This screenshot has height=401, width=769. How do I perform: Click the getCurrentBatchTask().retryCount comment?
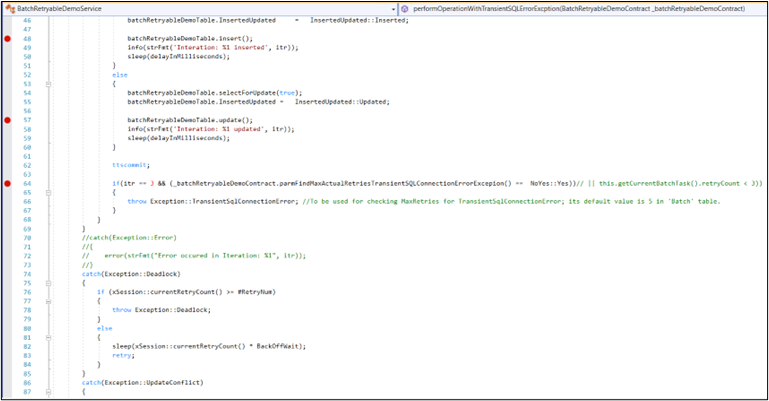click(670, 183)
